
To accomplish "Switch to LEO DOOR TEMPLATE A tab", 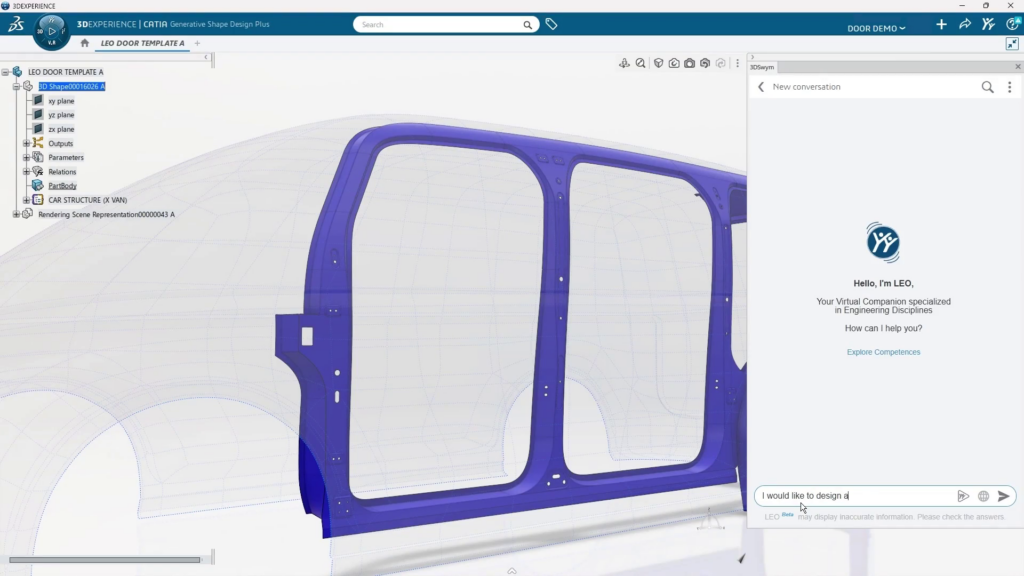I will point(142,43).
